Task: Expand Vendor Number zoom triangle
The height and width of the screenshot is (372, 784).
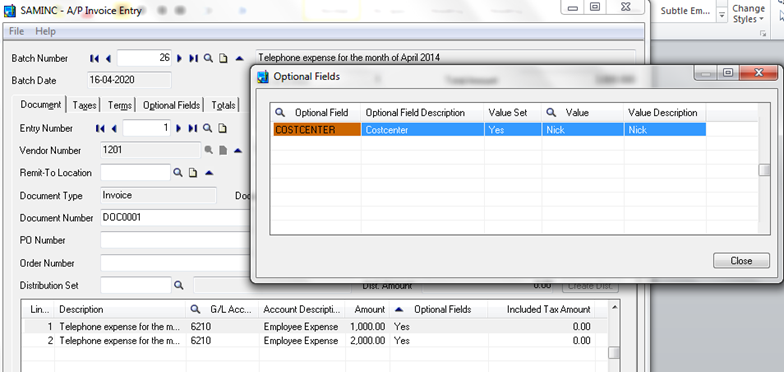Action: [x=238, y=150]
